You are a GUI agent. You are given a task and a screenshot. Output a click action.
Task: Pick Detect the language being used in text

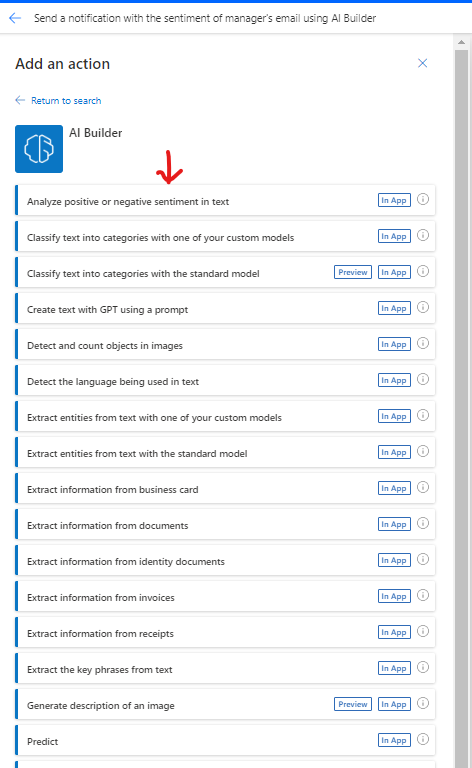(x=225, y=381)
